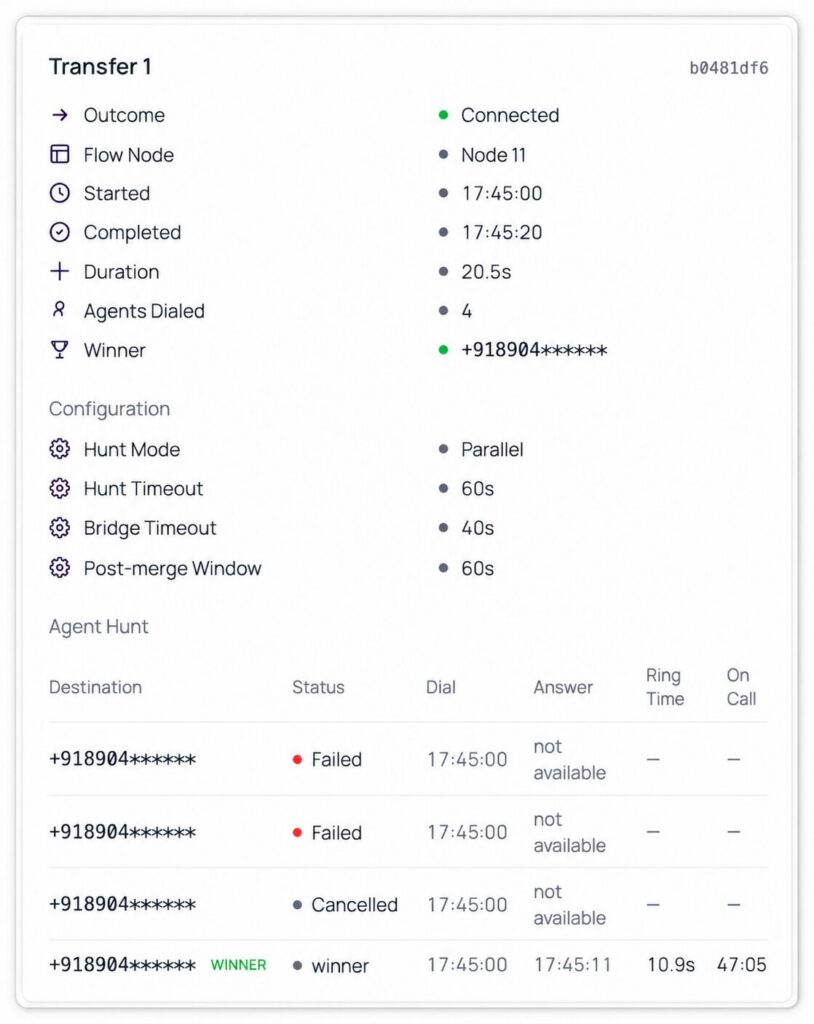
Task: Click the Bridge Timeout gear icon
Action: (x=59, y=527)
